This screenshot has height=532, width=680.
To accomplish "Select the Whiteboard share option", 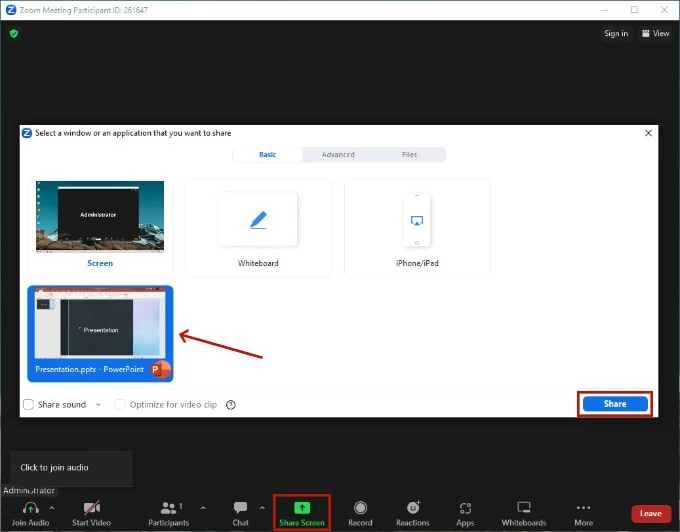I will [258, 227].
